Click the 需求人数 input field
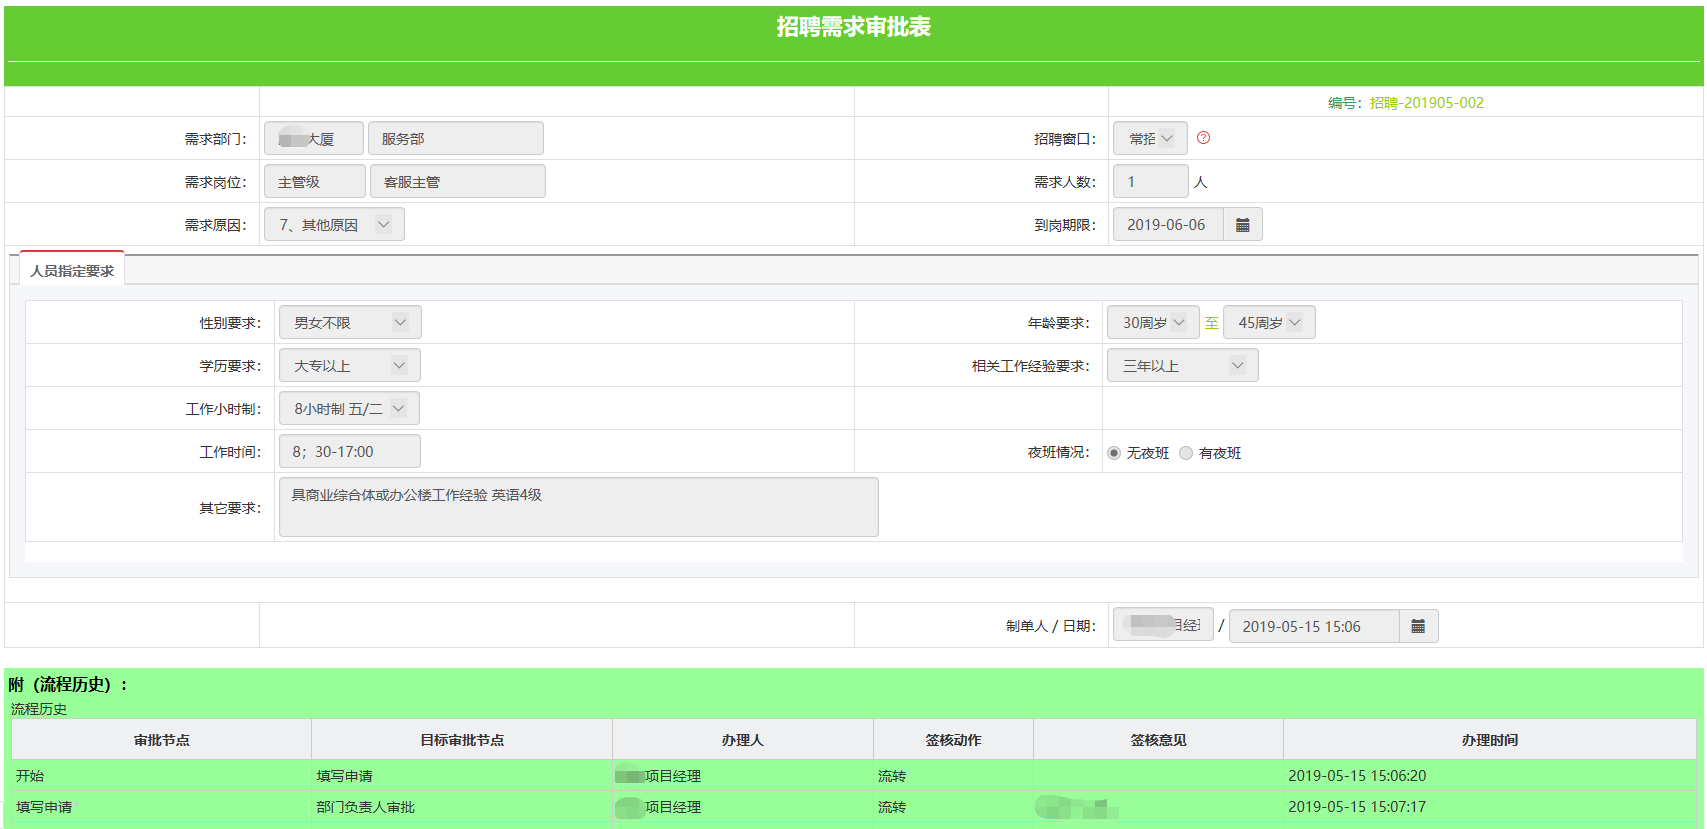Viewport: 1707px width, 829px height. (x=1150, y=182)
